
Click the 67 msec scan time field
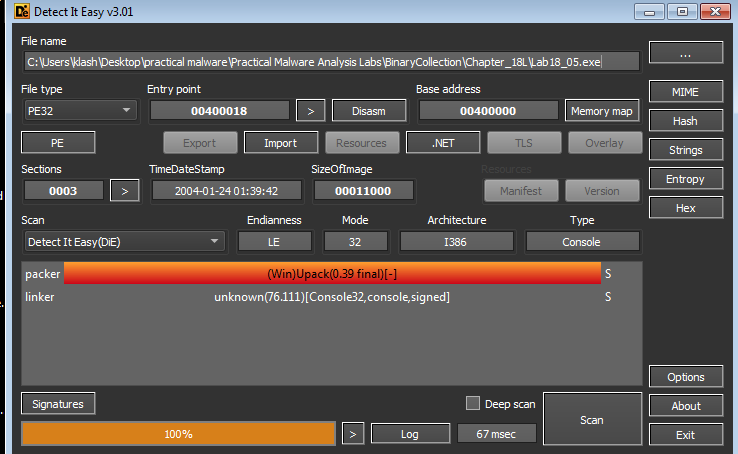pos(496,433)
